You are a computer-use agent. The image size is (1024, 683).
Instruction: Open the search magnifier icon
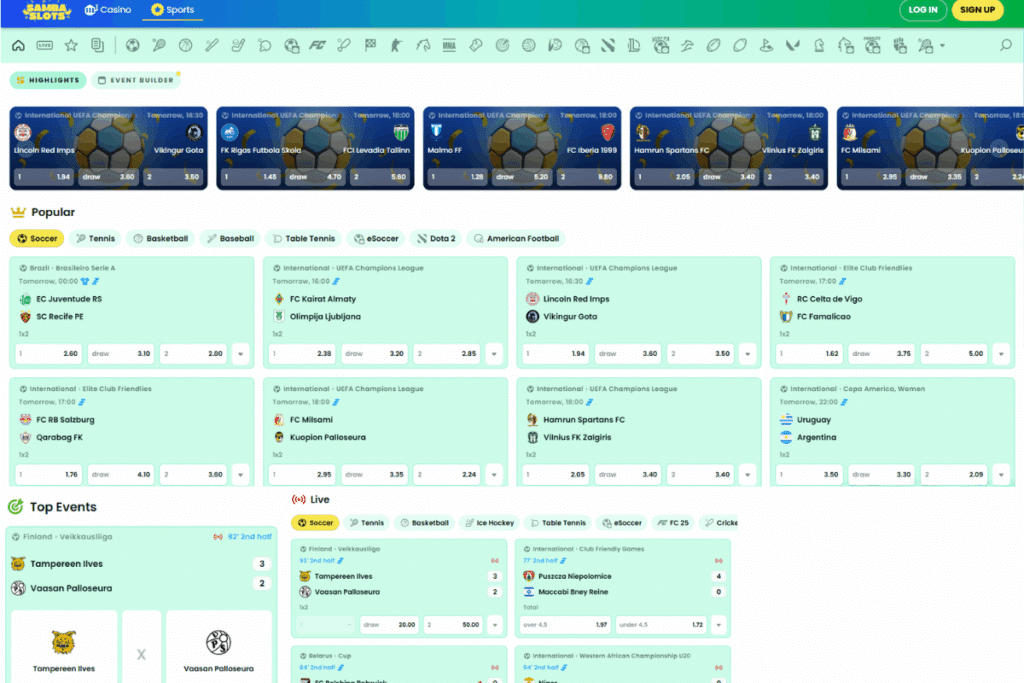pyautogui.click(x=1007, y=45)
